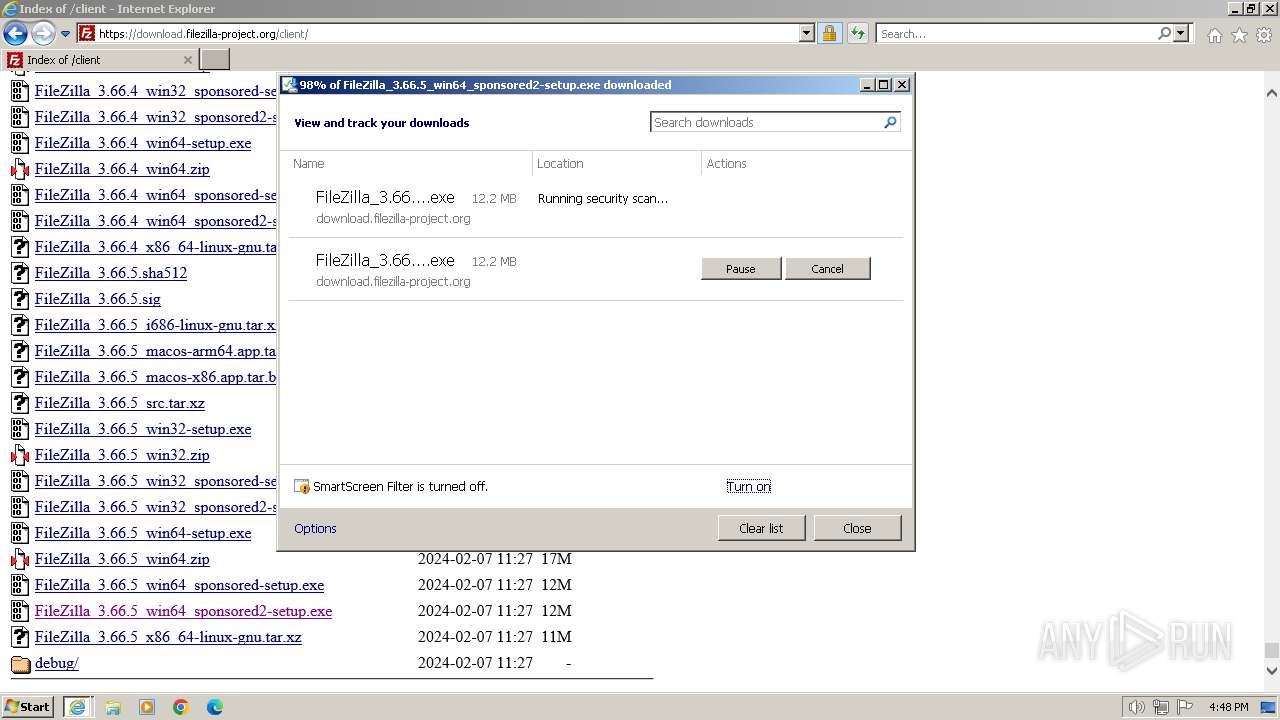This screenshot has width=1280, height=720.
Task: Open FileZilla_3.66.5_win64-setup.exe link
Action: (x=143, y=533)
